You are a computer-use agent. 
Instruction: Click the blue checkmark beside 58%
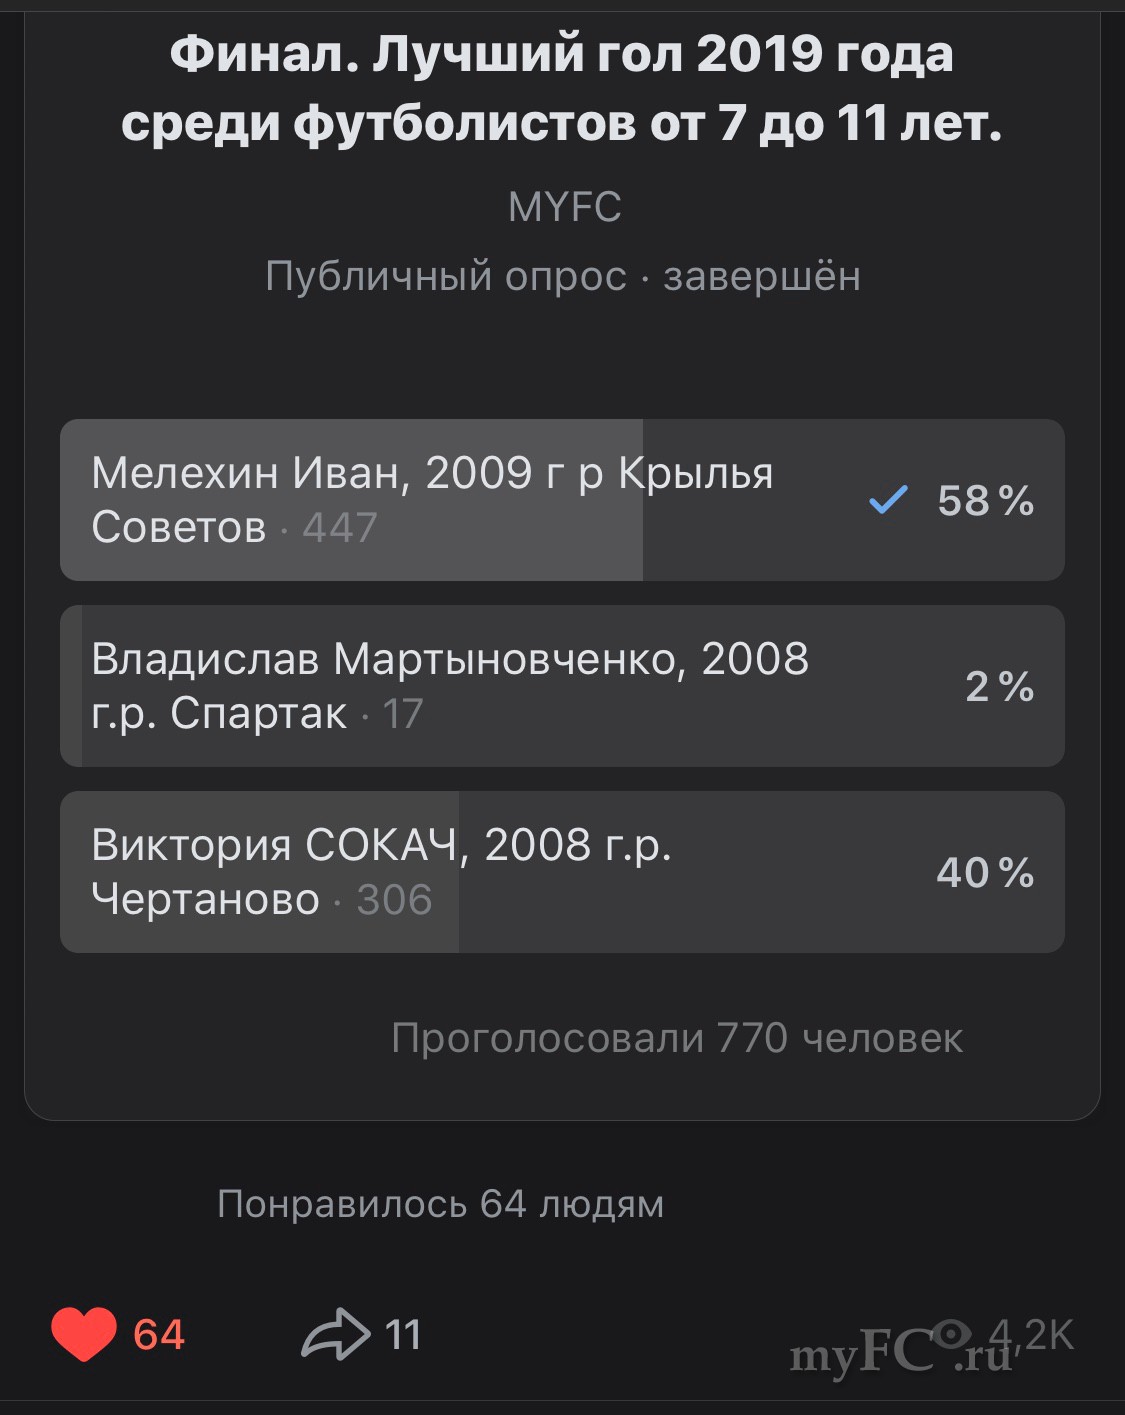(888, 499)
